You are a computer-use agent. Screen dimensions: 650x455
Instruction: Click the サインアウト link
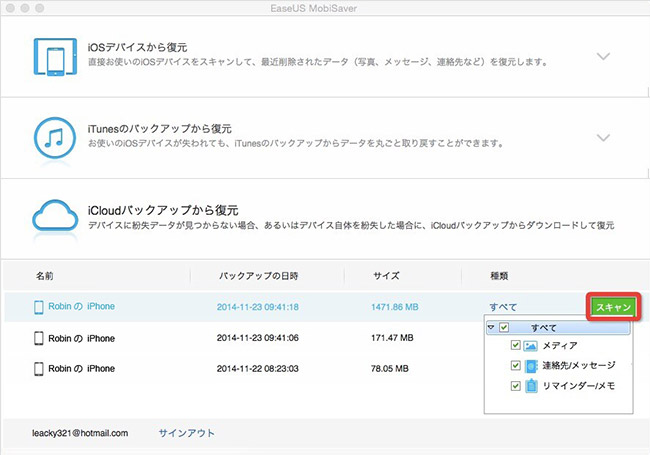point(187,433)
